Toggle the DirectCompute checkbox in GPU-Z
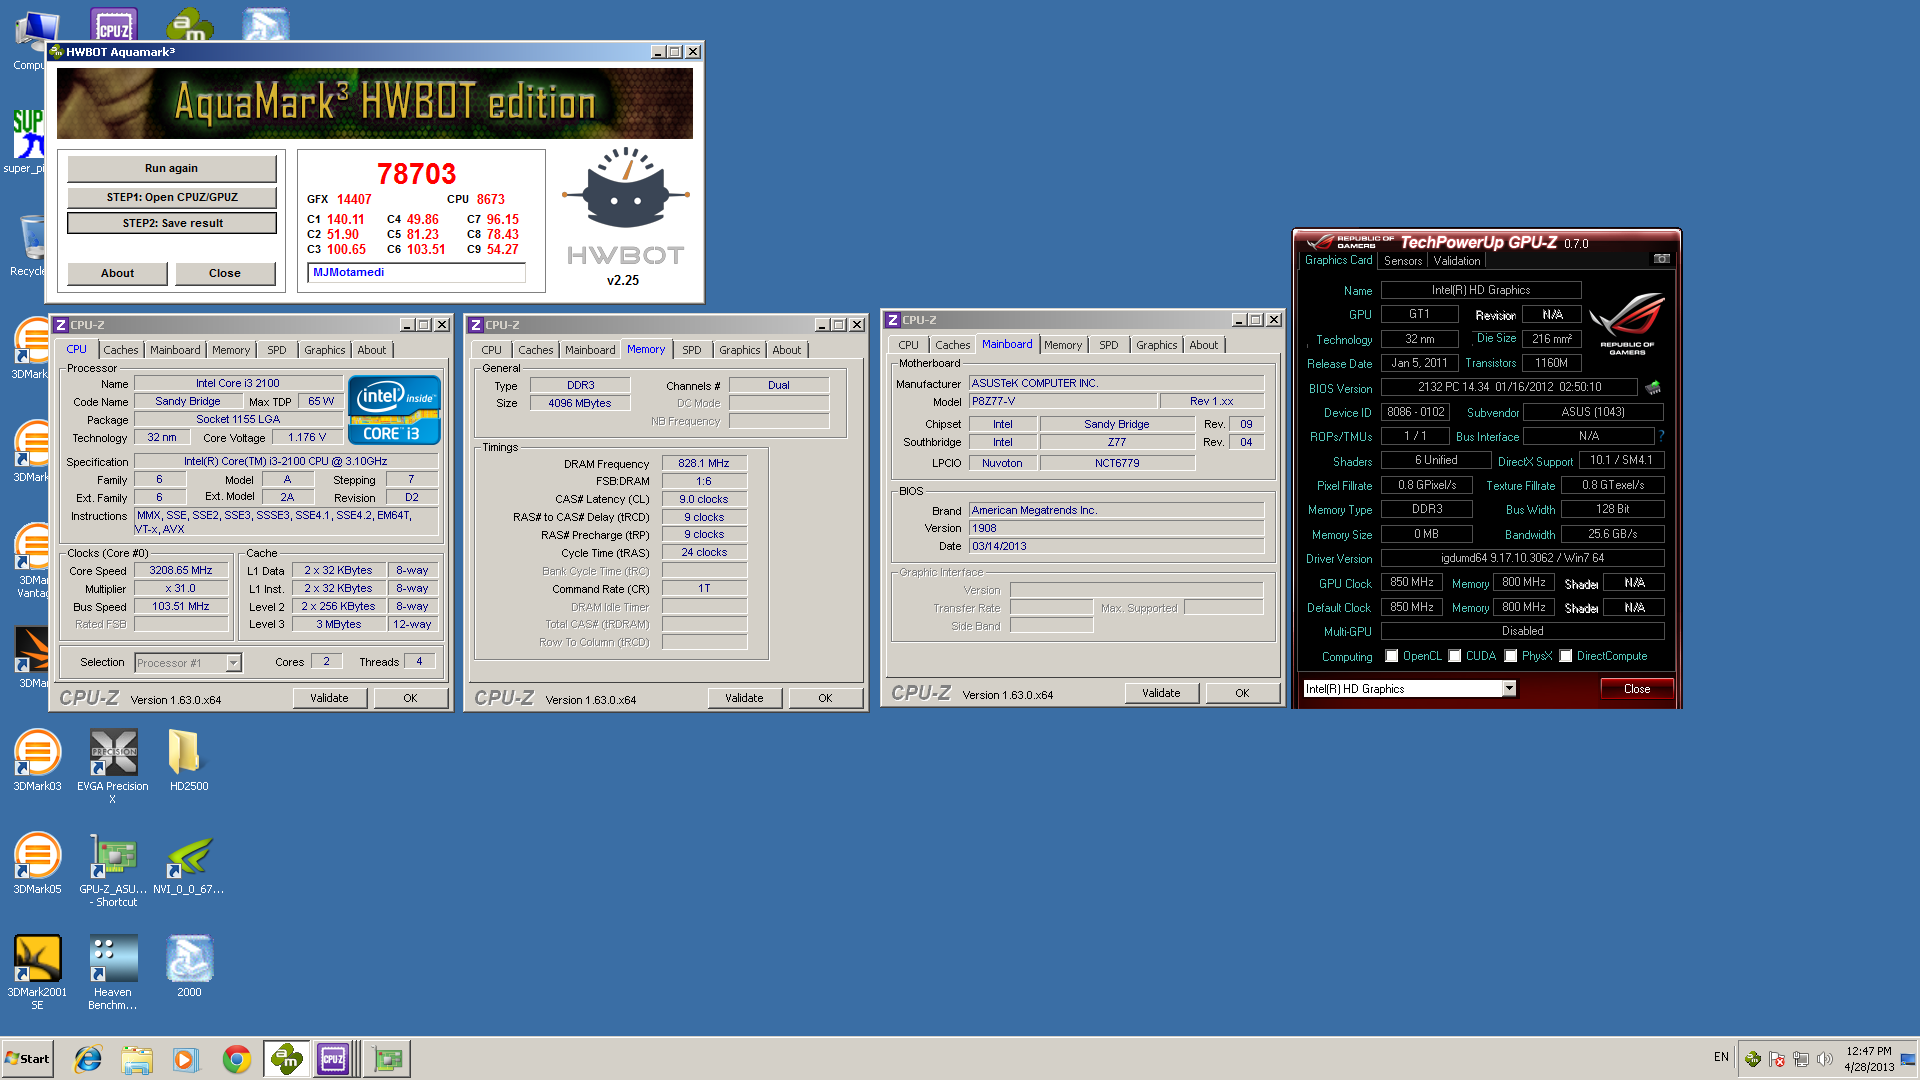1920x1080 pixels. click(x=1566, y=656)
